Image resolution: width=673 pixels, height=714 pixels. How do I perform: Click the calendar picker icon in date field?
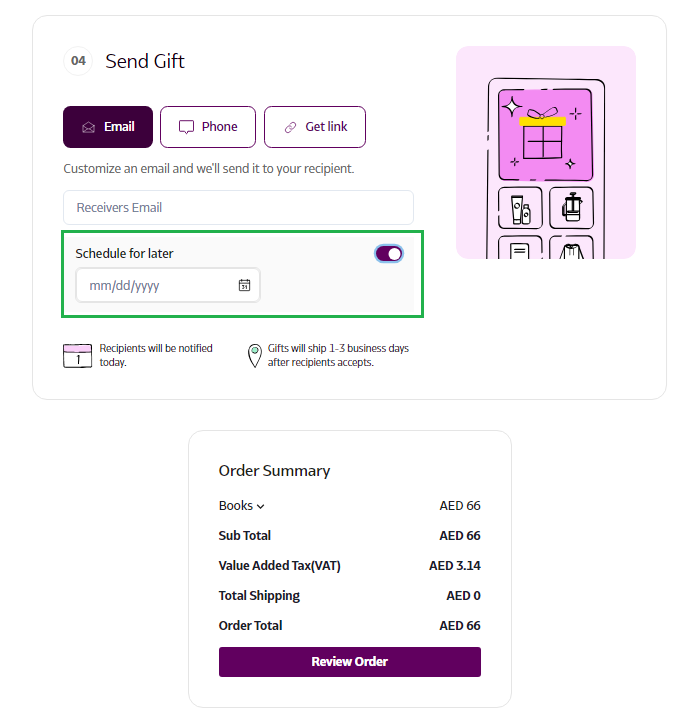pyautogui.click(x=244, y=286)
